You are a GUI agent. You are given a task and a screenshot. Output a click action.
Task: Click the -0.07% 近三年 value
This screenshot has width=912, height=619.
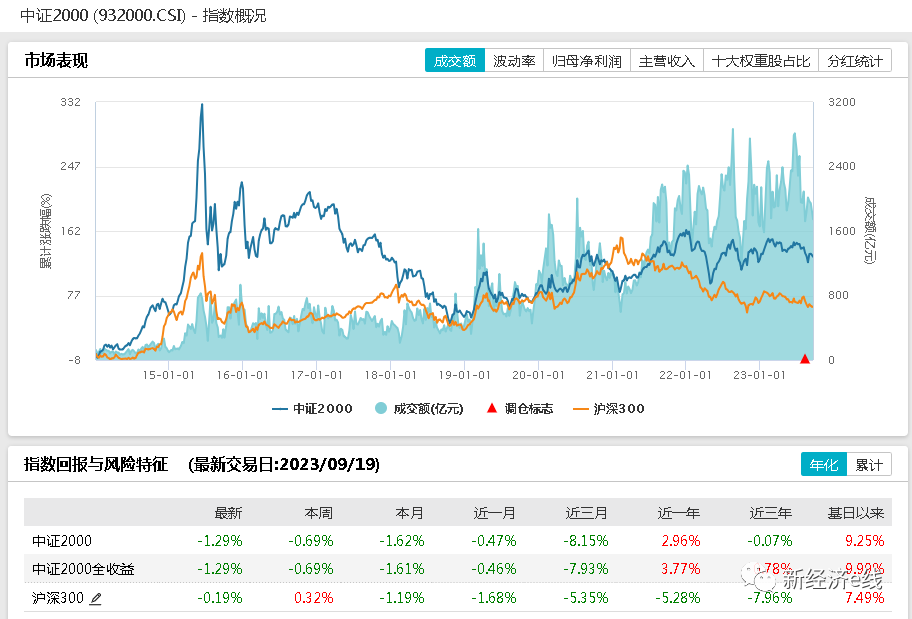[770, 541]
